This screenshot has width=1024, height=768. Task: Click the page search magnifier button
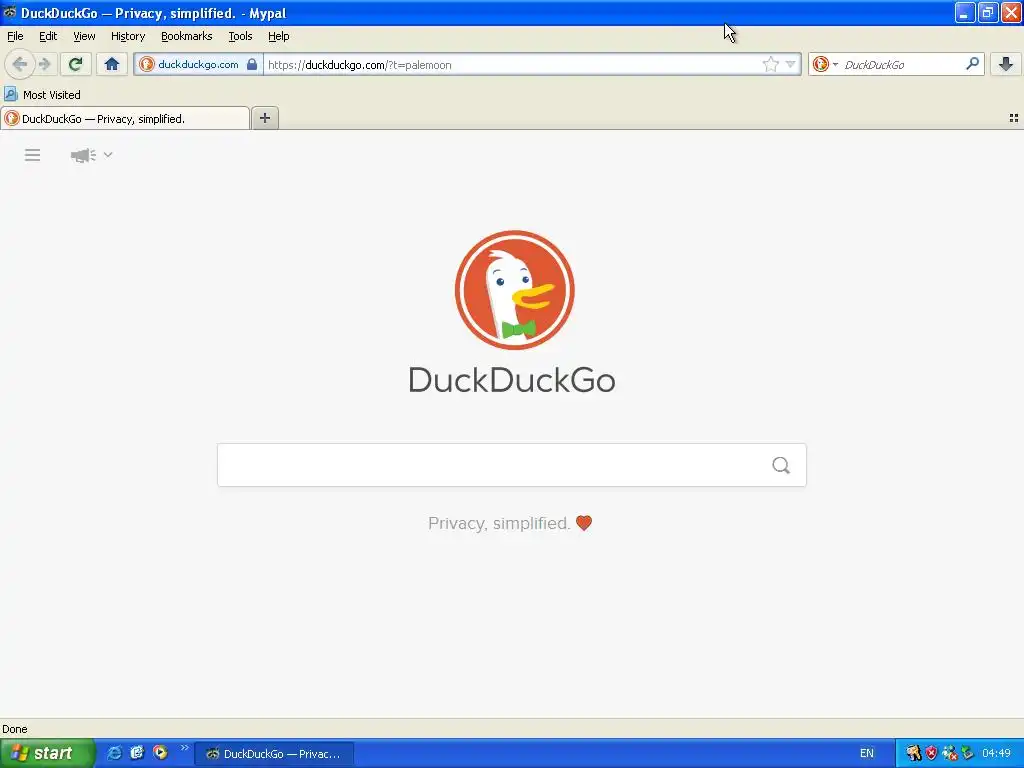click(x=780, y=465)
